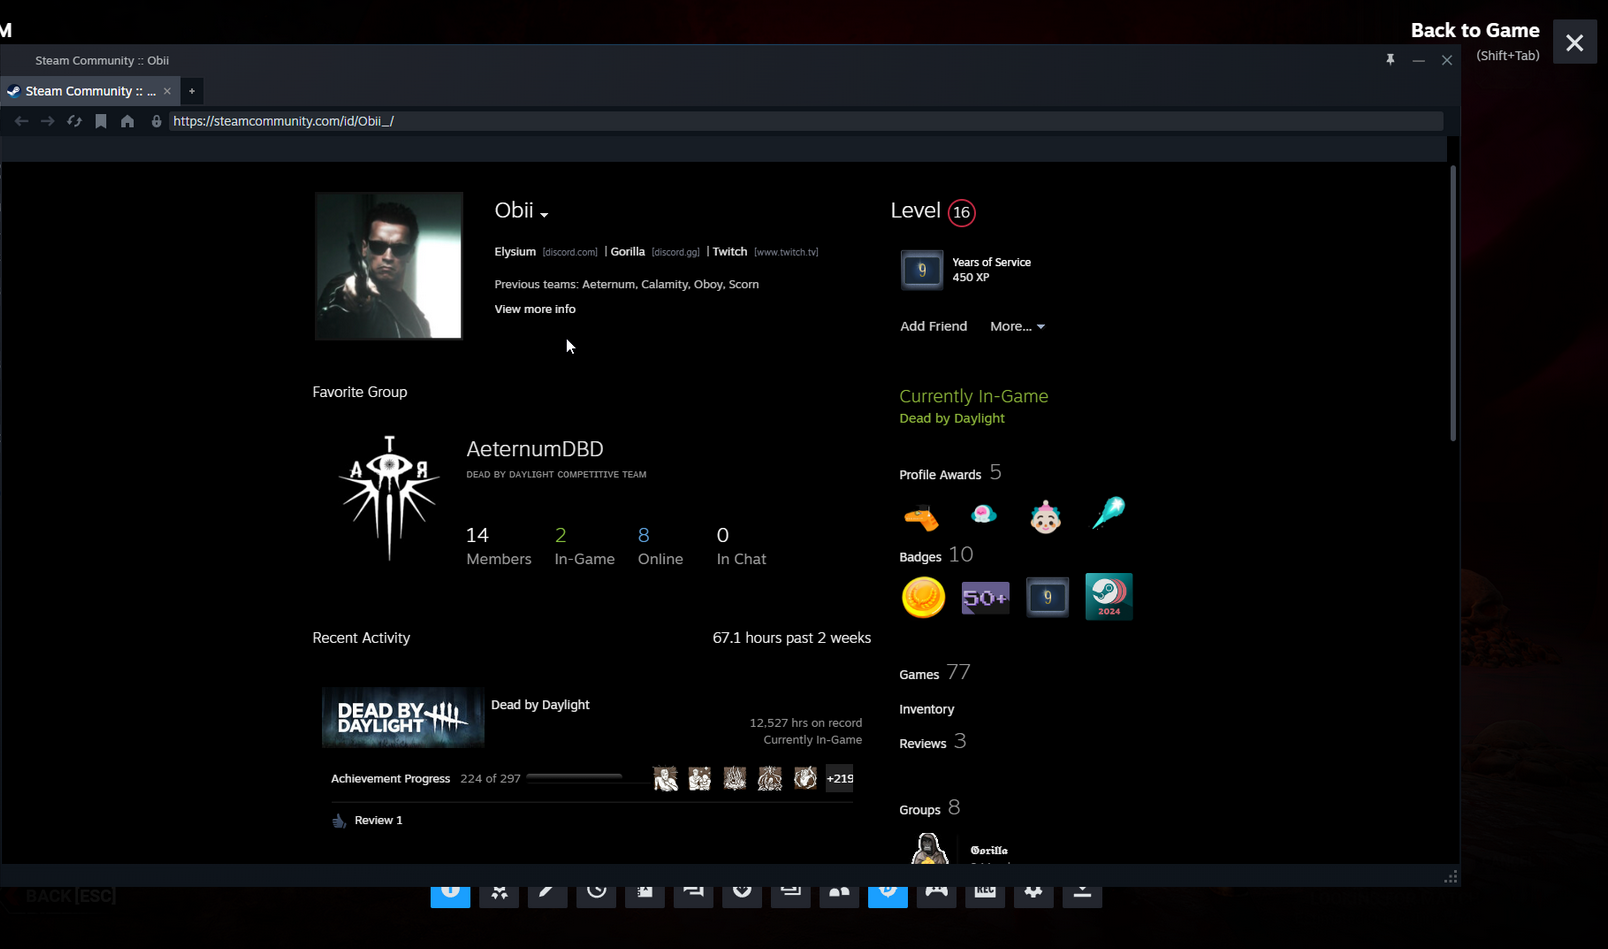Click the "67.1 hours past 2 weeks" text
Viewport: 1608px width, 949px height.
pyautogui.click(x=792, y=638)
